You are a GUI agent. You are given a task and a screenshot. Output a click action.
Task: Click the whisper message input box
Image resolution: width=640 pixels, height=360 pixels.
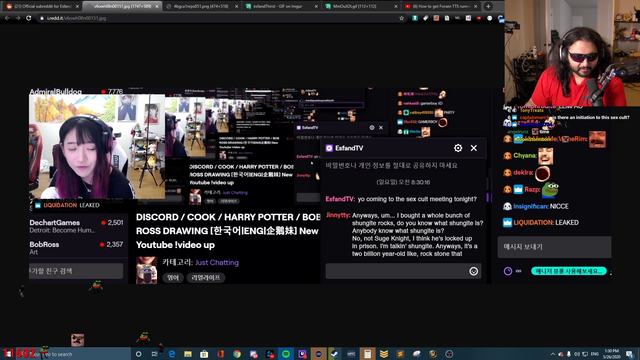[403, 271]
